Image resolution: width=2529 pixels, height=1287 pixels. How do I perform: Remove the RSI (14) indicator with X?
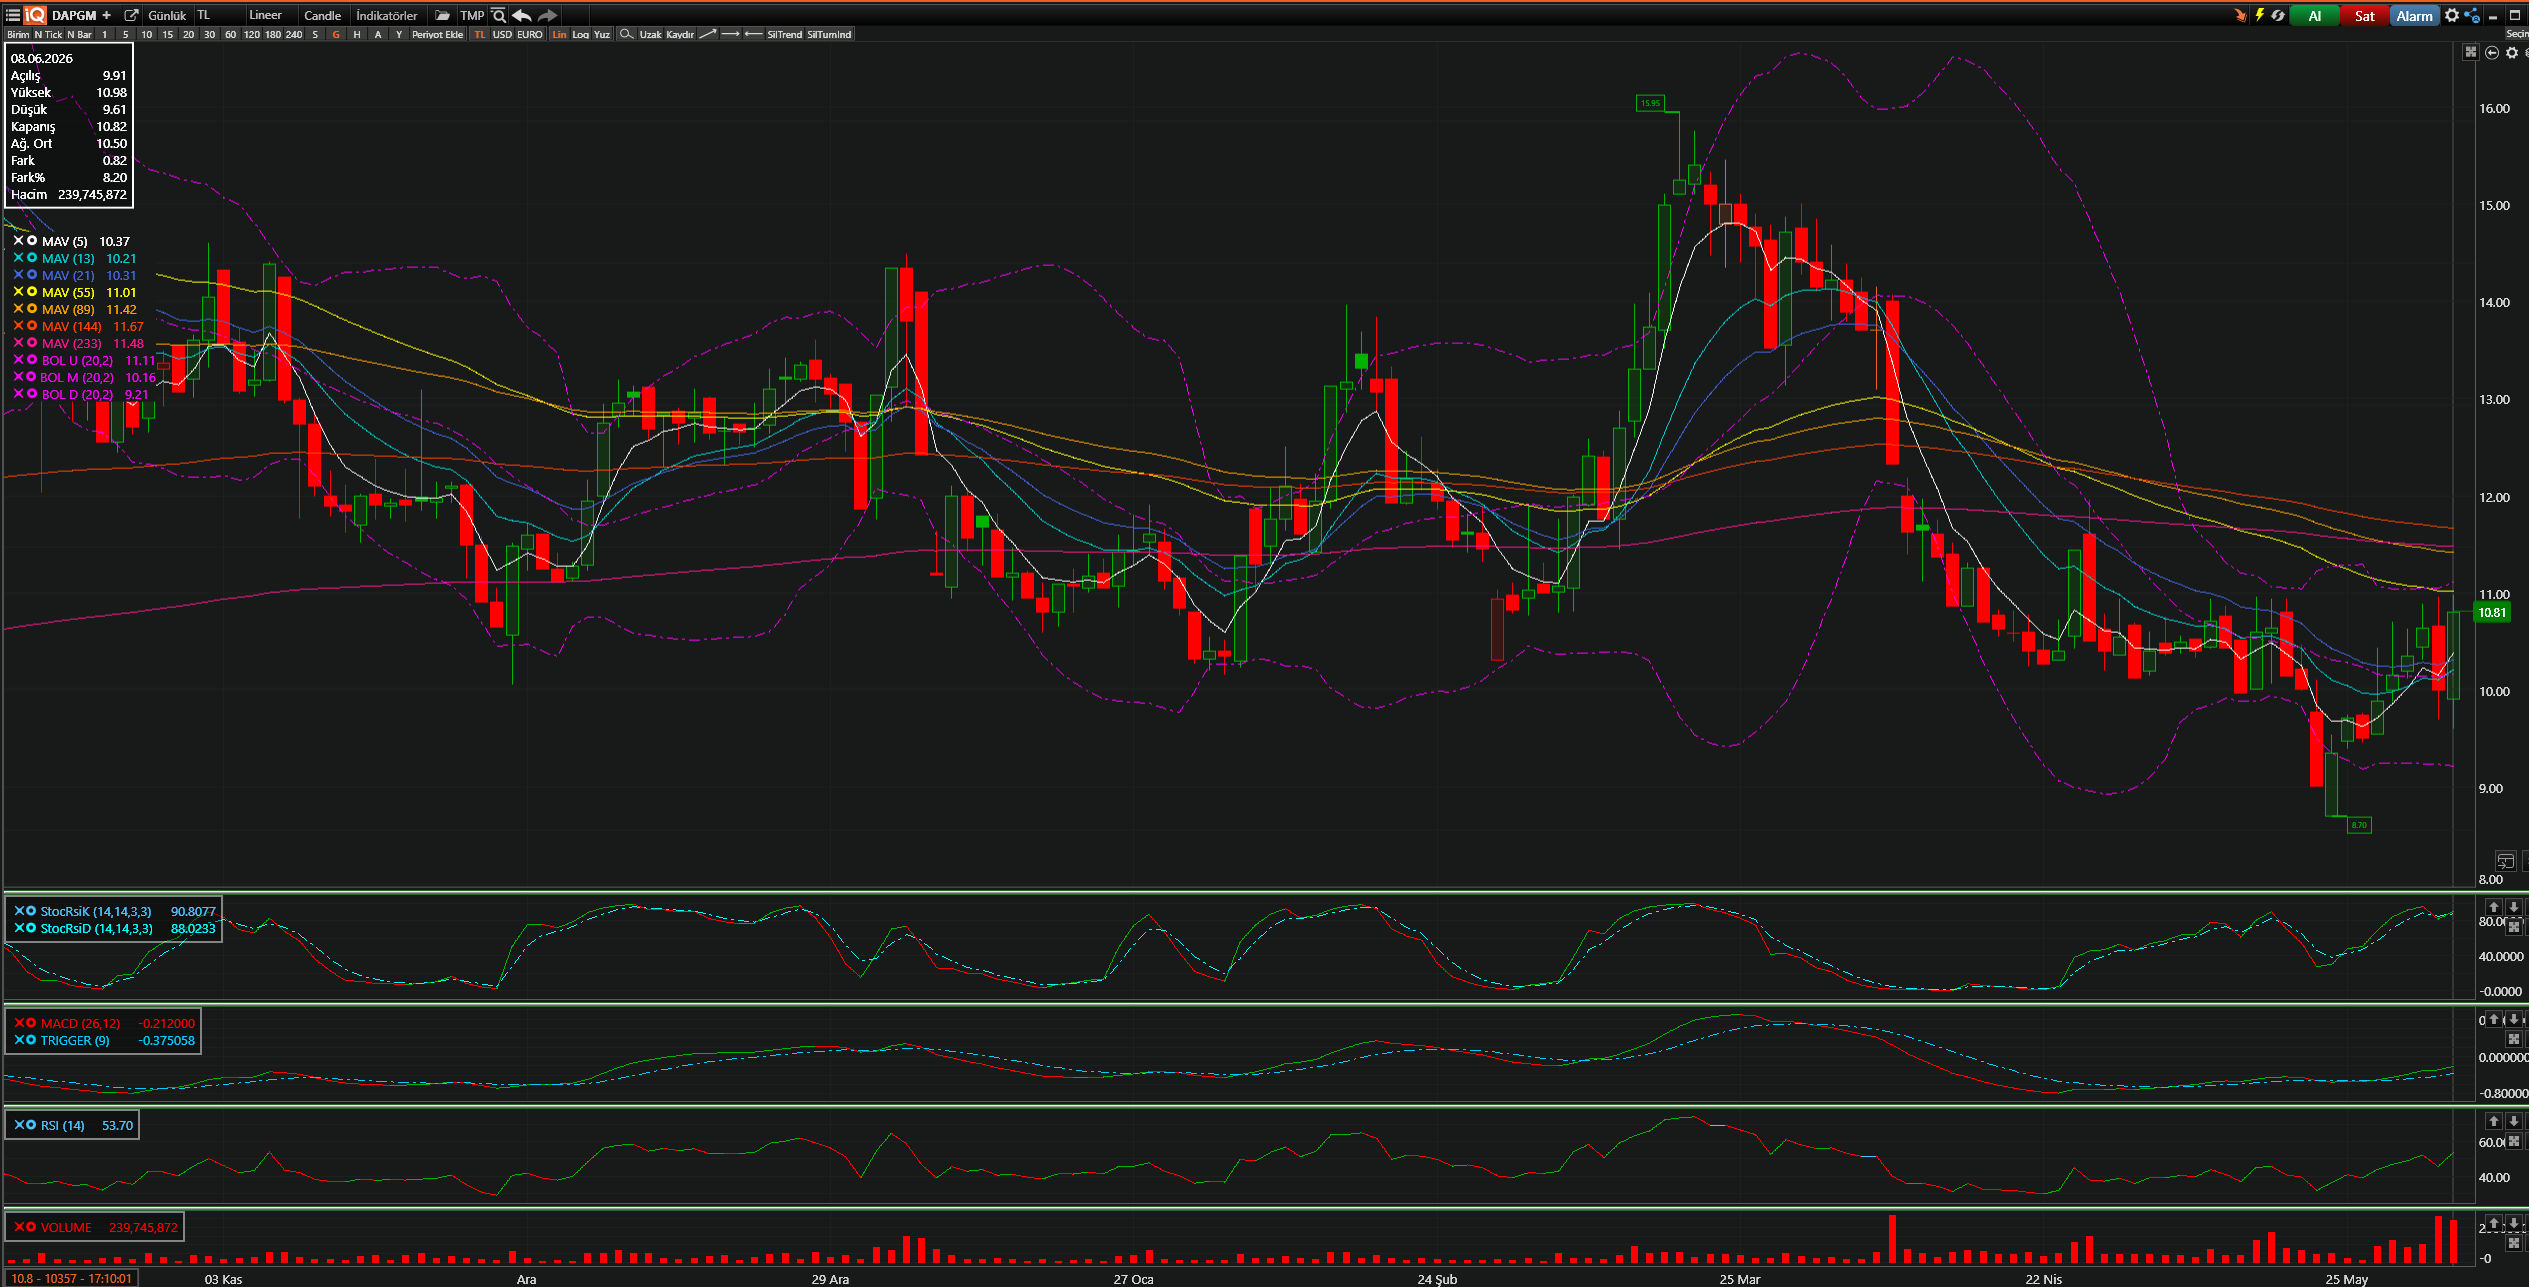tap(19, 1125)
